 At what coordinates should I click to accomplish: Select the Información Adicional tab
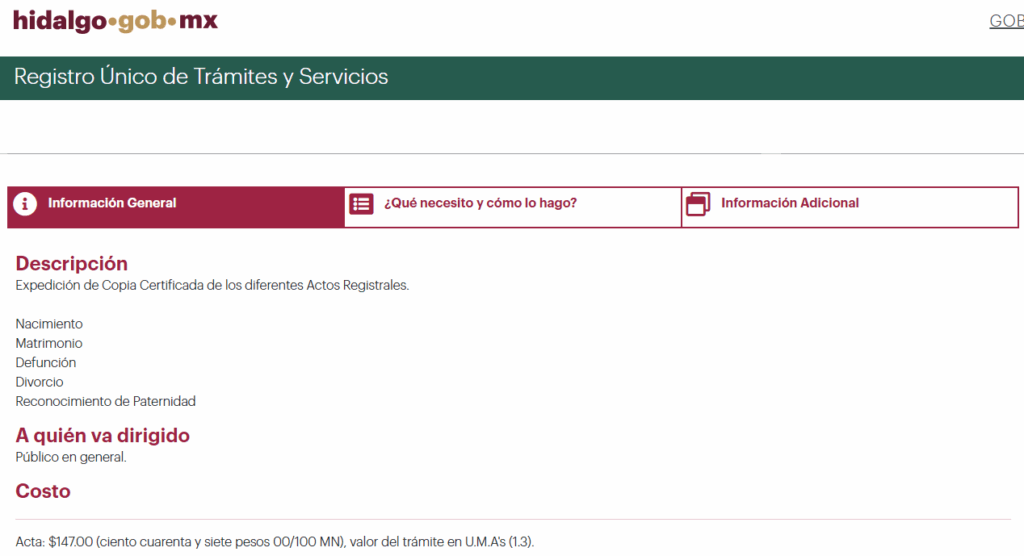[850, 207]
